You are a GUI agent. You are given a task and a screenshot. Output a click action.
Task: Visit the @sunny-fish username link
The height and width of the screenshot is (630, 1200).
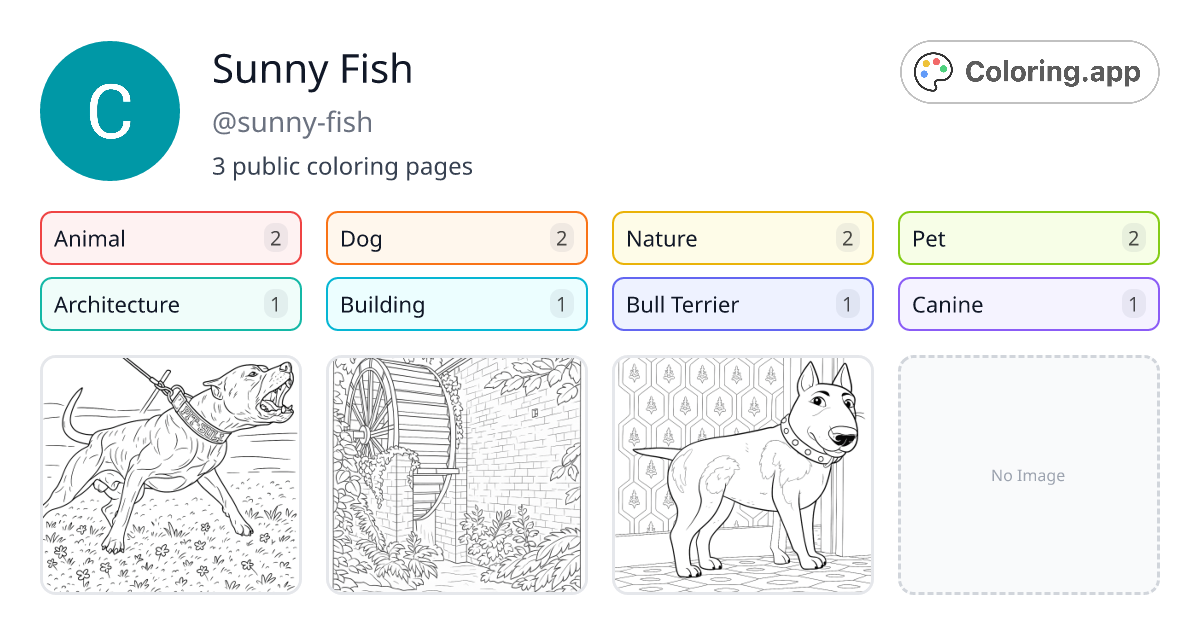291,122
